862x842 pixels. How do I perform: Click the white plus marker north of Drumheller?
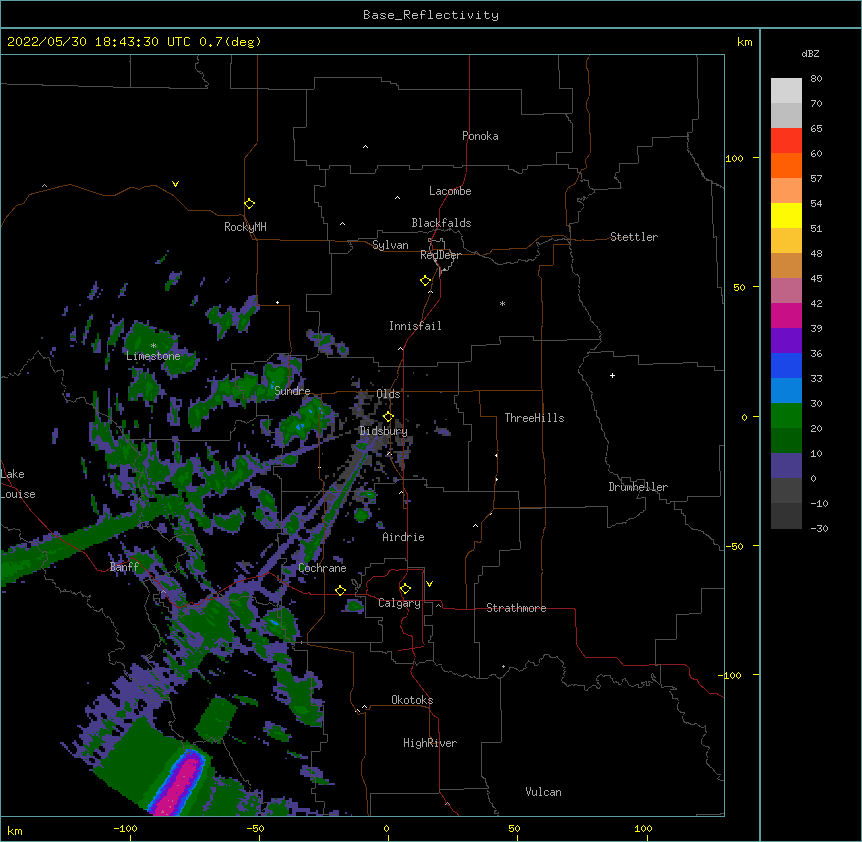(612, 375)
